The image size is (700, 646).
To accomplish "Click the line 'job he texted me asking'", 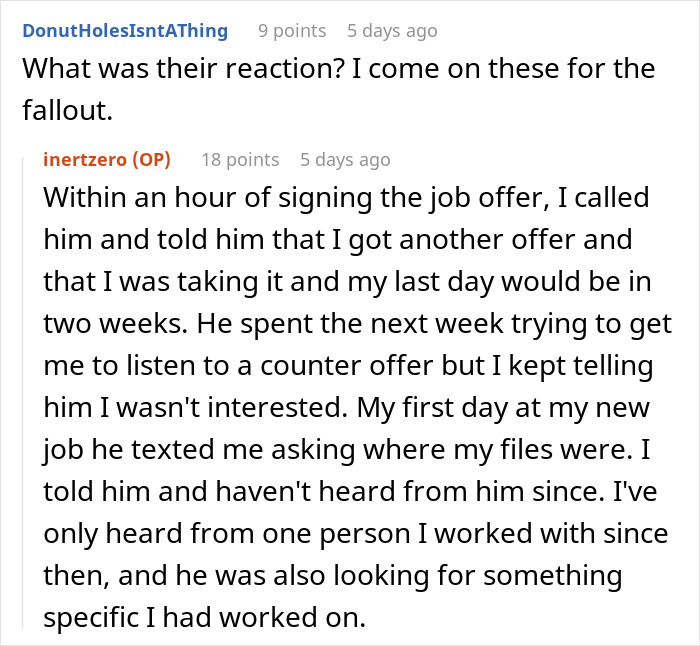I will (346, 450).
